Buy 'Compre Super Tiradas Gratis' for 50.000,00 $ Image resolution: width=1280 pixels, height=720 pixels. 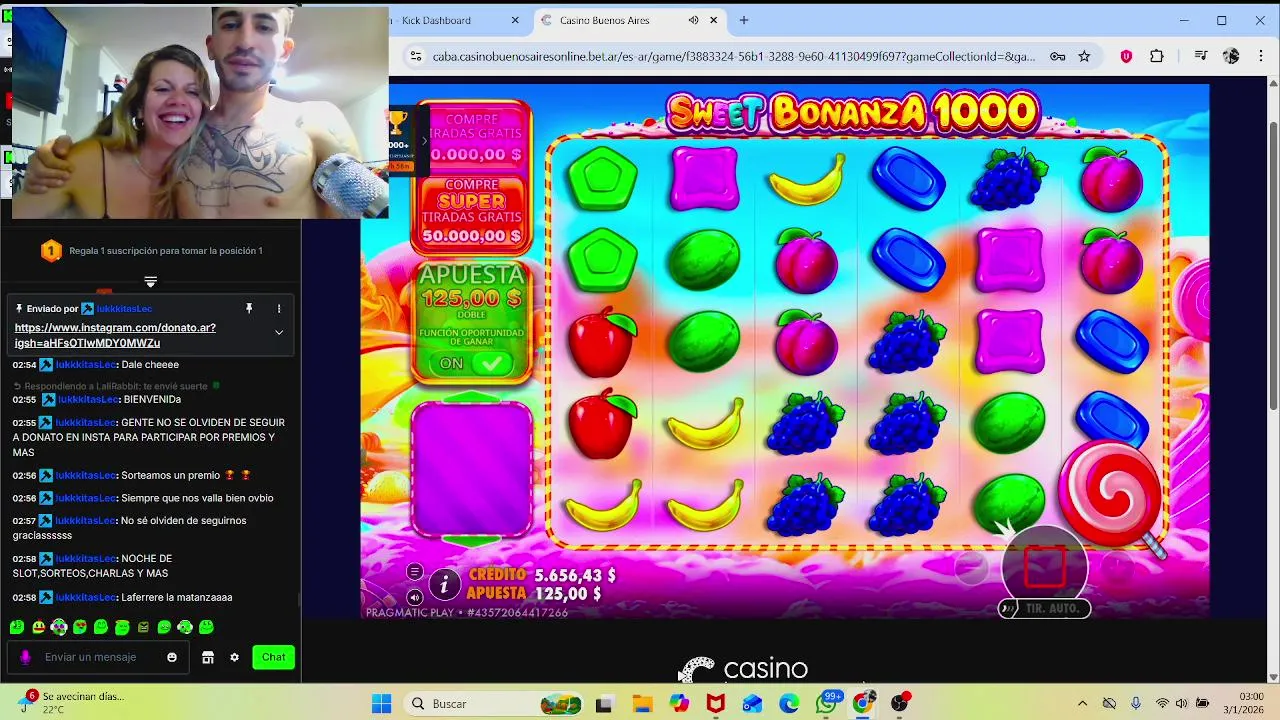(471, 211)
